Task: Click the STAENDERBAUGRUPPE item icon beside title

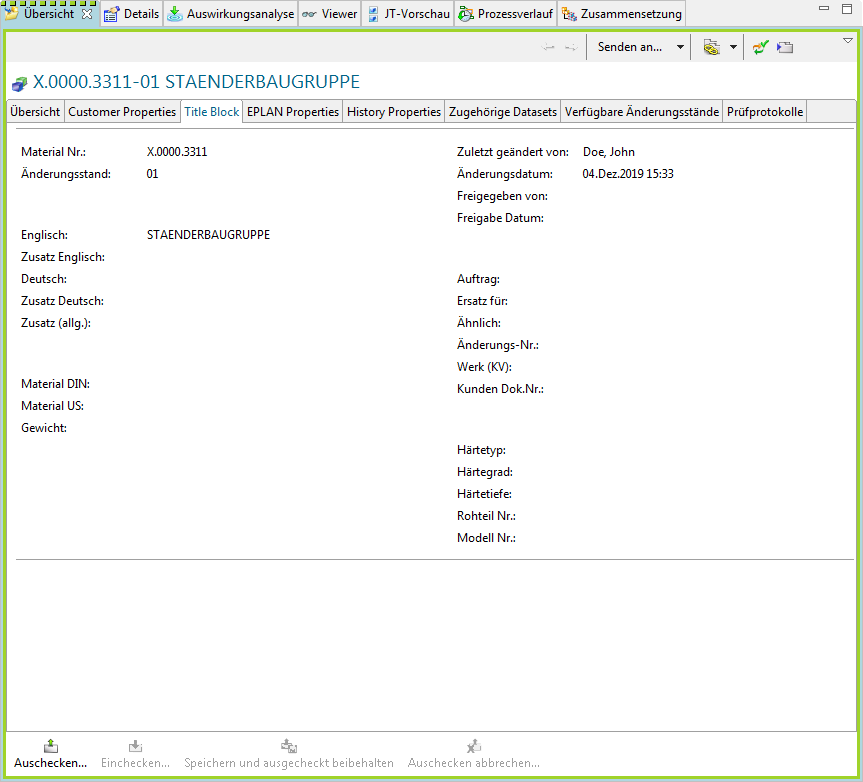Action: [x=19, y=84]
